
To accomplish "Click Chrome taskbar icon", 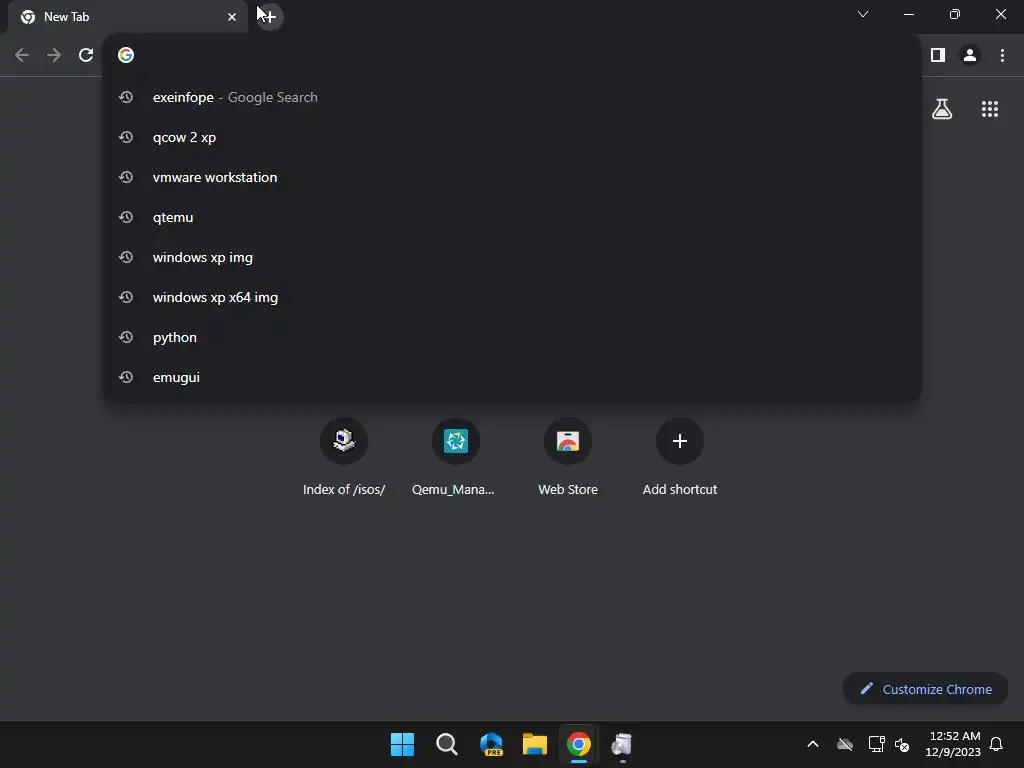I will click(579, 744).
